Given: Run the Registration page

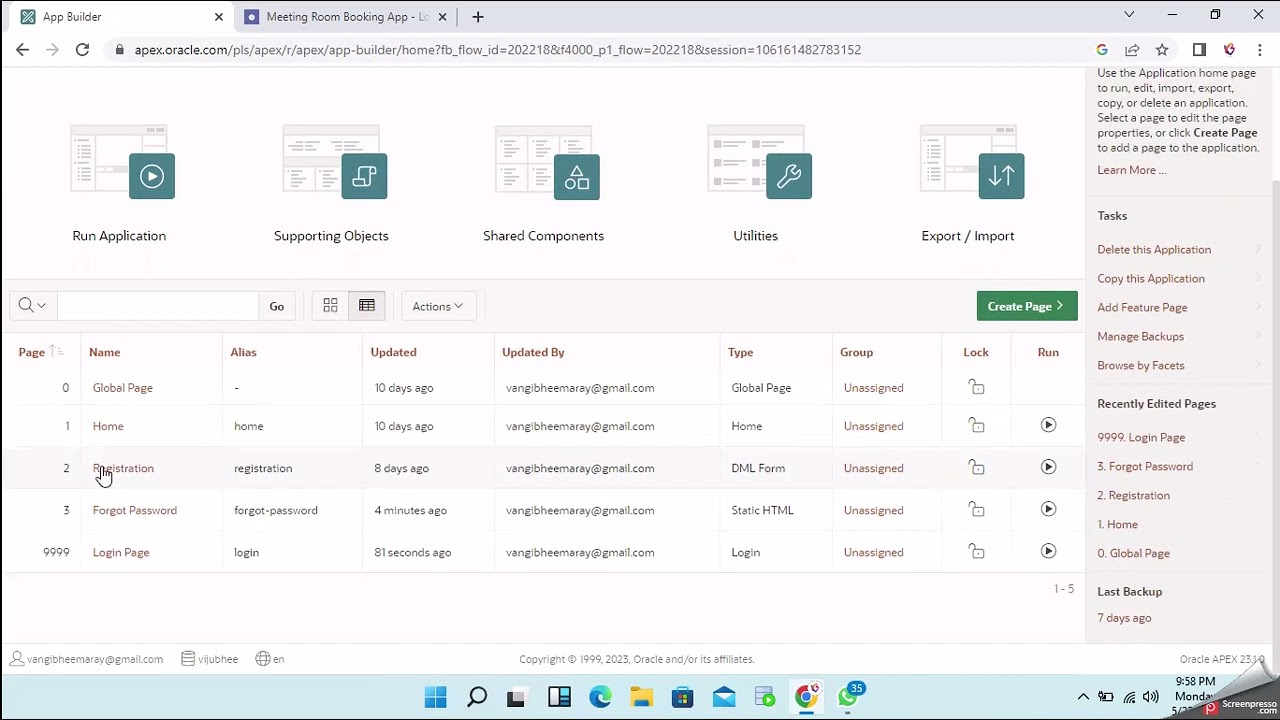Looking at the screenshot, I should (1048, 467).
